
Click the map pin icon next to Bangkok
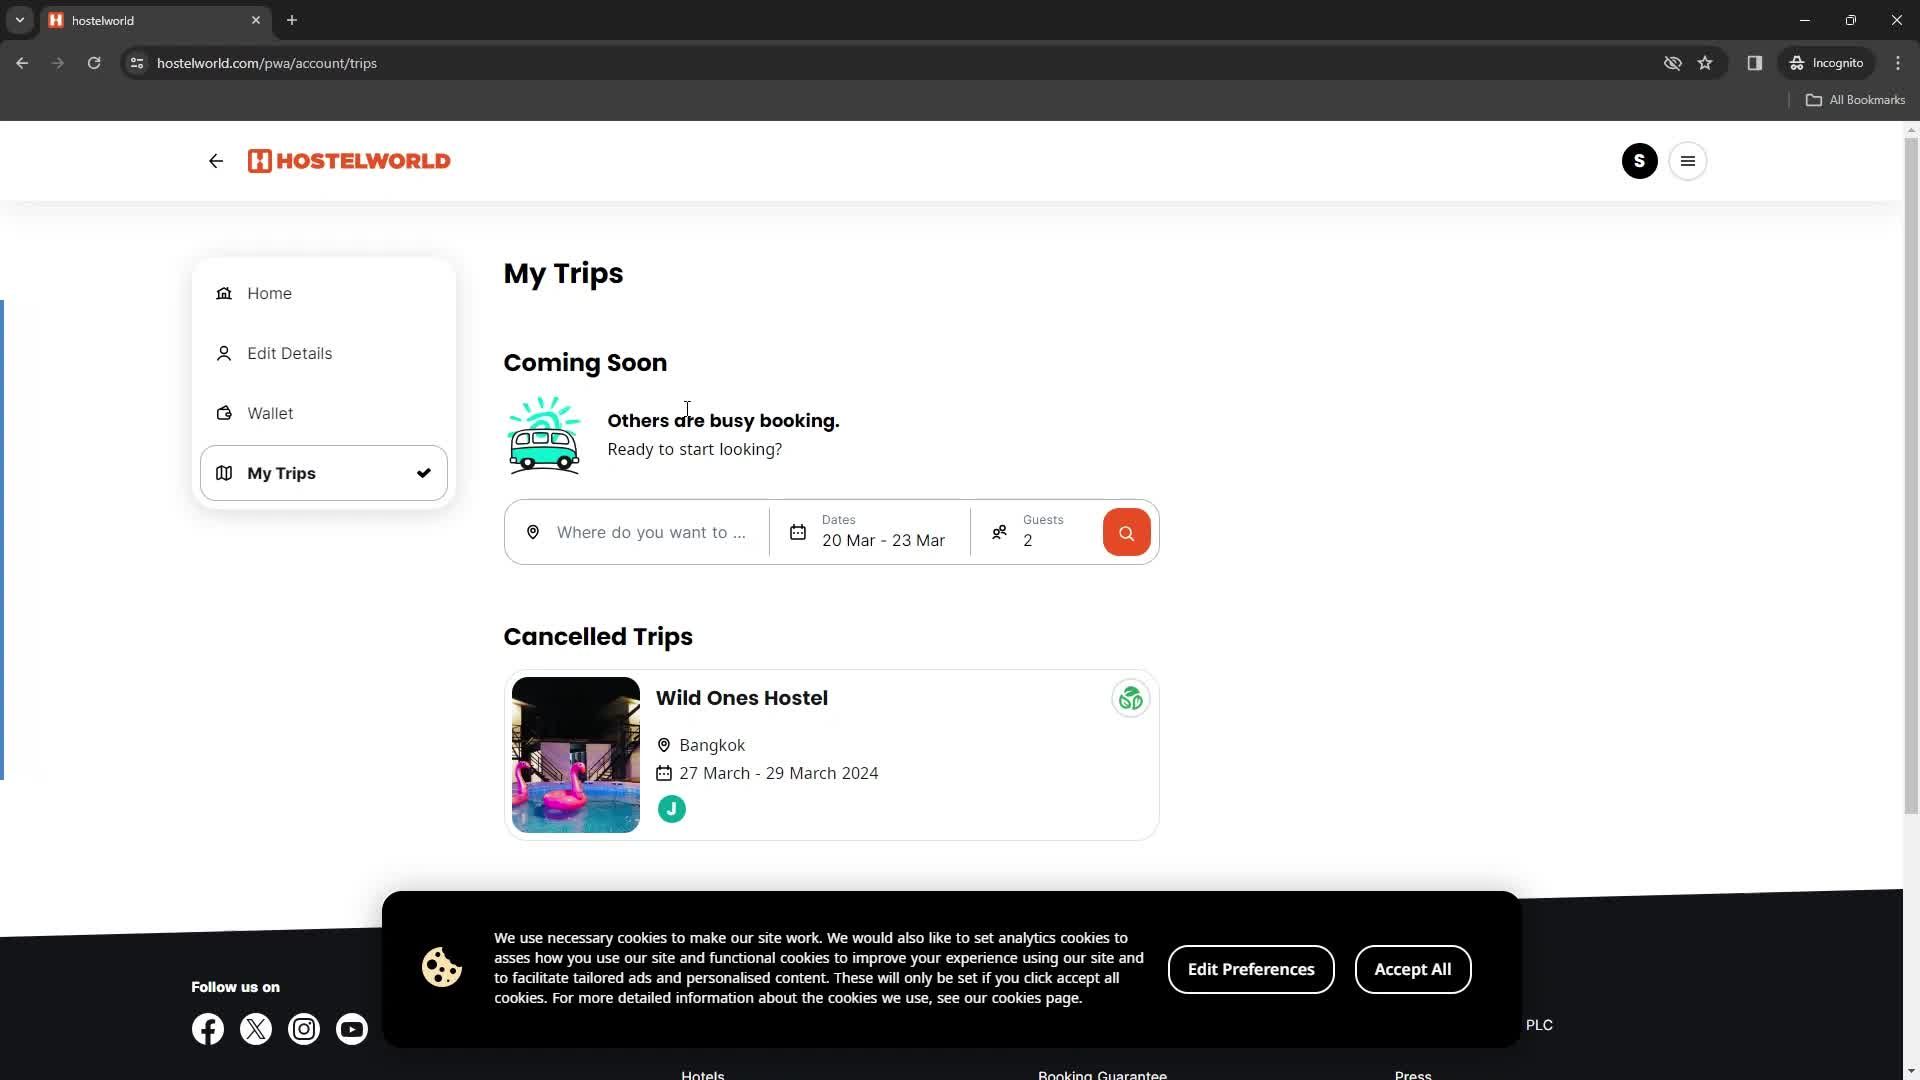point(663,744)
